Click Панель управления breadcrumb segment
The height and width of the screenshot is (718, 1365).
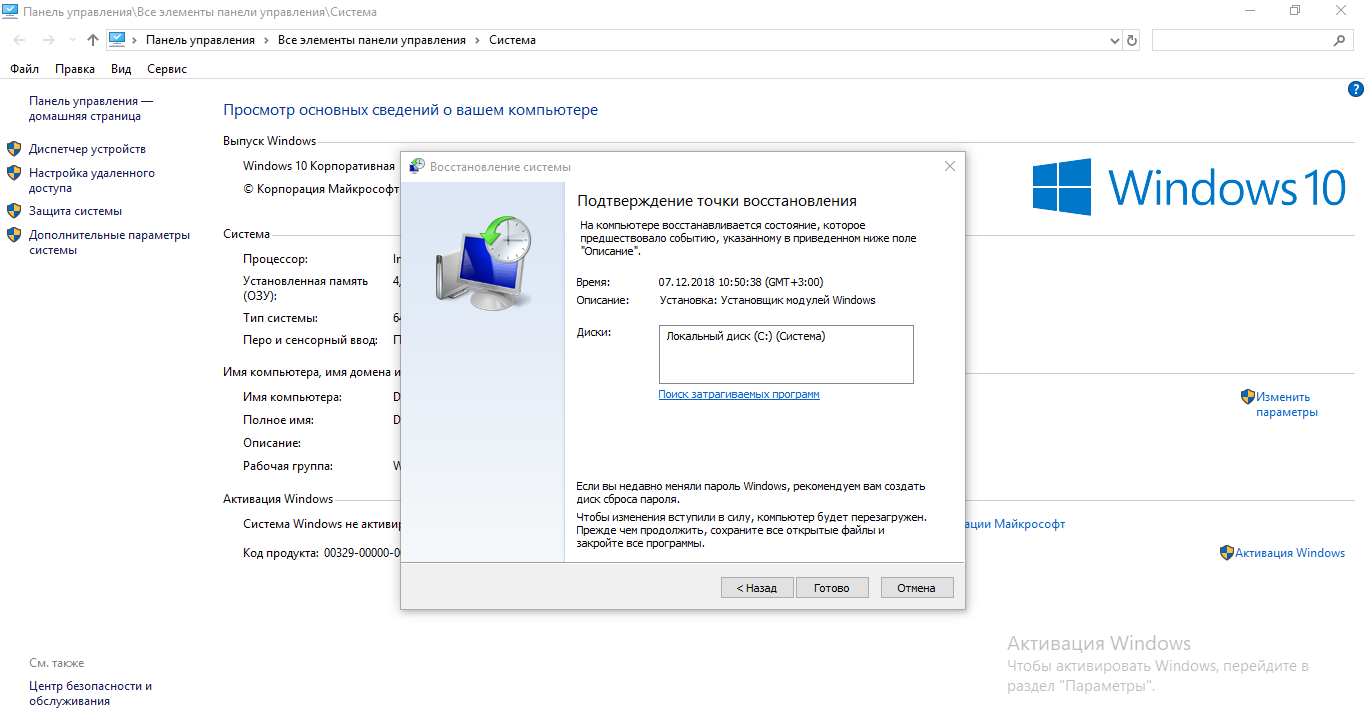coord(200,40)
